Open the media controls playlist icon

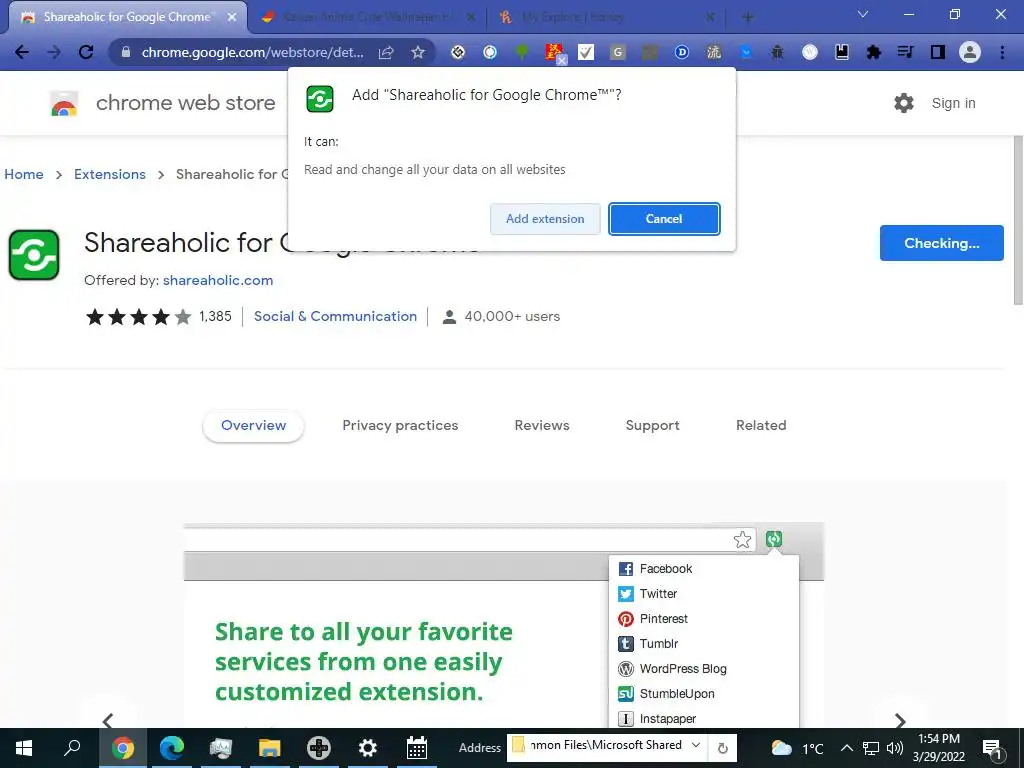click(x=905, y=52)
